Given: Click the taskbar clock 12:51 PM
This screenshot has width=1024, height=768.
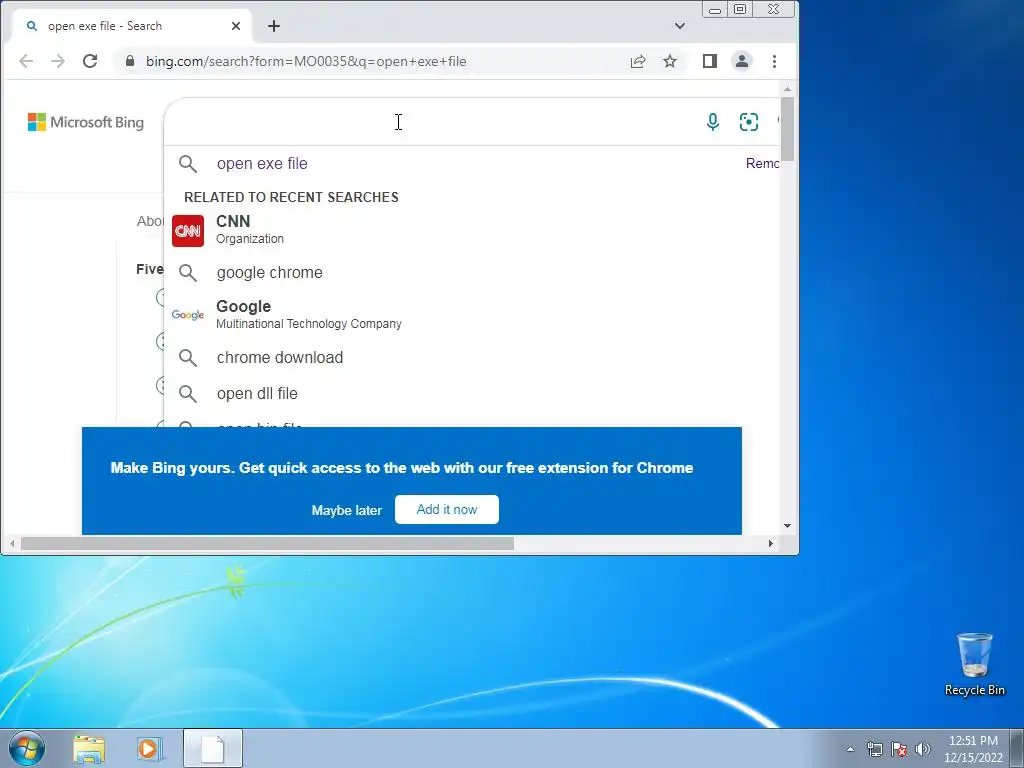Looking at the screenshot, I should 973,741.
